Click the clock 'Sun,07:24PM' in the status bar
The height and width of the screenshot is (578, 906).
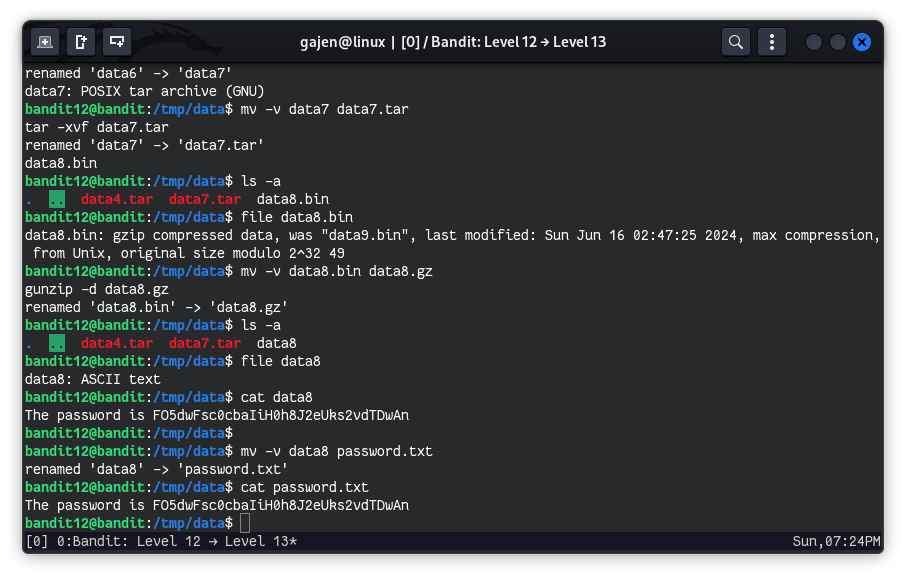tap(836, 542)
